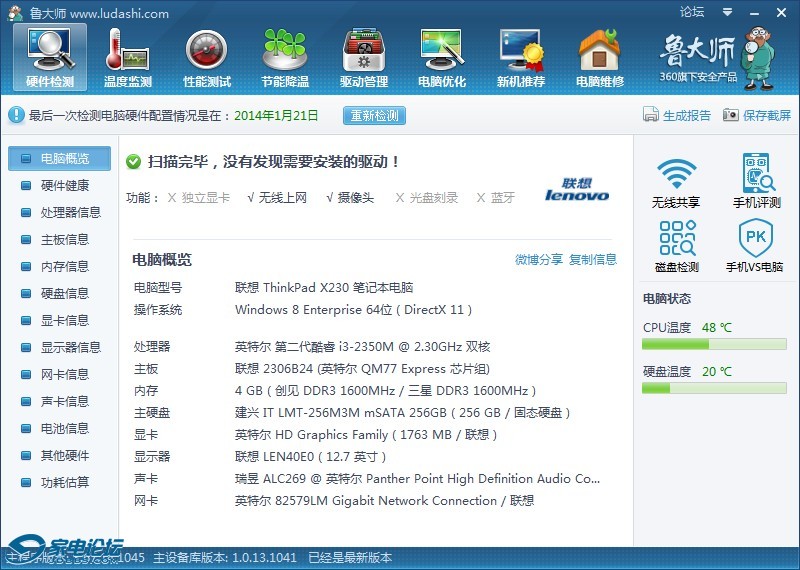Click the HD Graphics Family value
The width and height of the screenshot is (800, 570).
366,435
